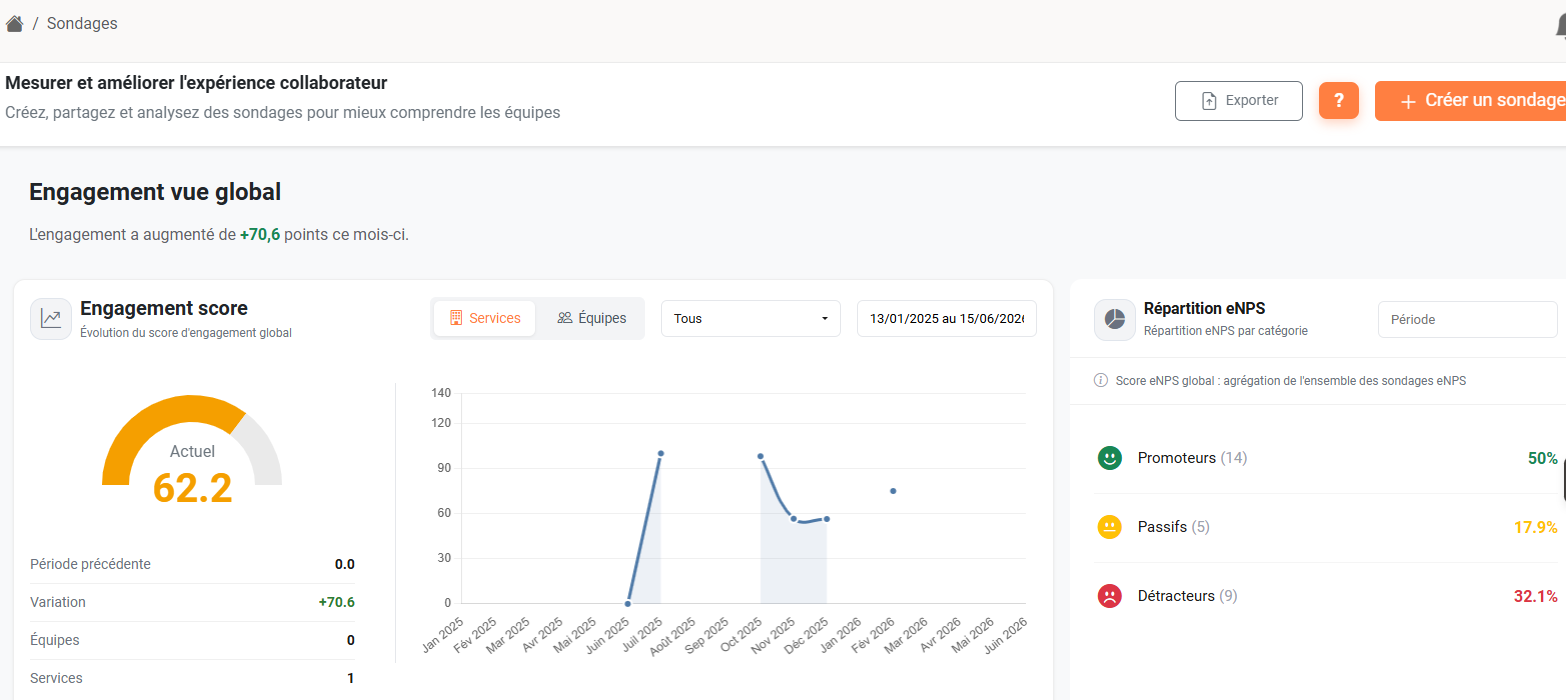Click the green Promoteurs smiley icon
Image resolution: width=1566 pixels, height=700 pixels.
click(x=1109, y=458)
